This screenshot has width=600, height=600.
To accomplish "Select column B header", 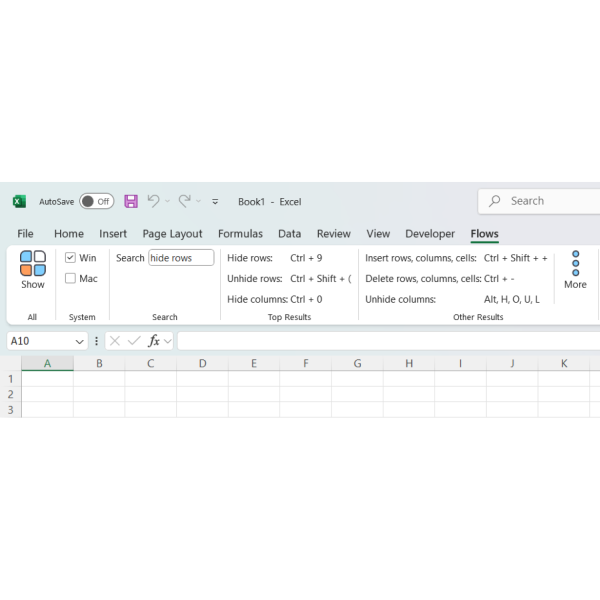I will (99, 364).
